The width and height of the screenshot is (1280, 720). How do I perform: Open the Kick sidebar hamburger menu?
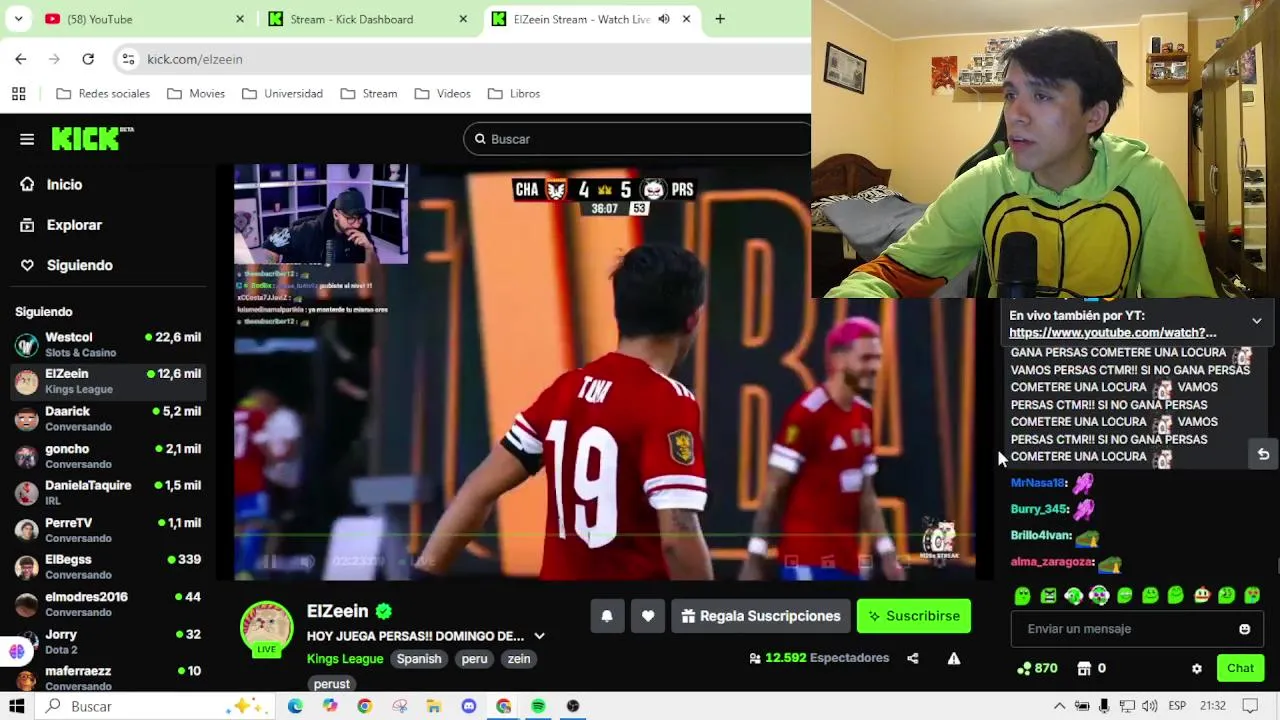point(27,139)
